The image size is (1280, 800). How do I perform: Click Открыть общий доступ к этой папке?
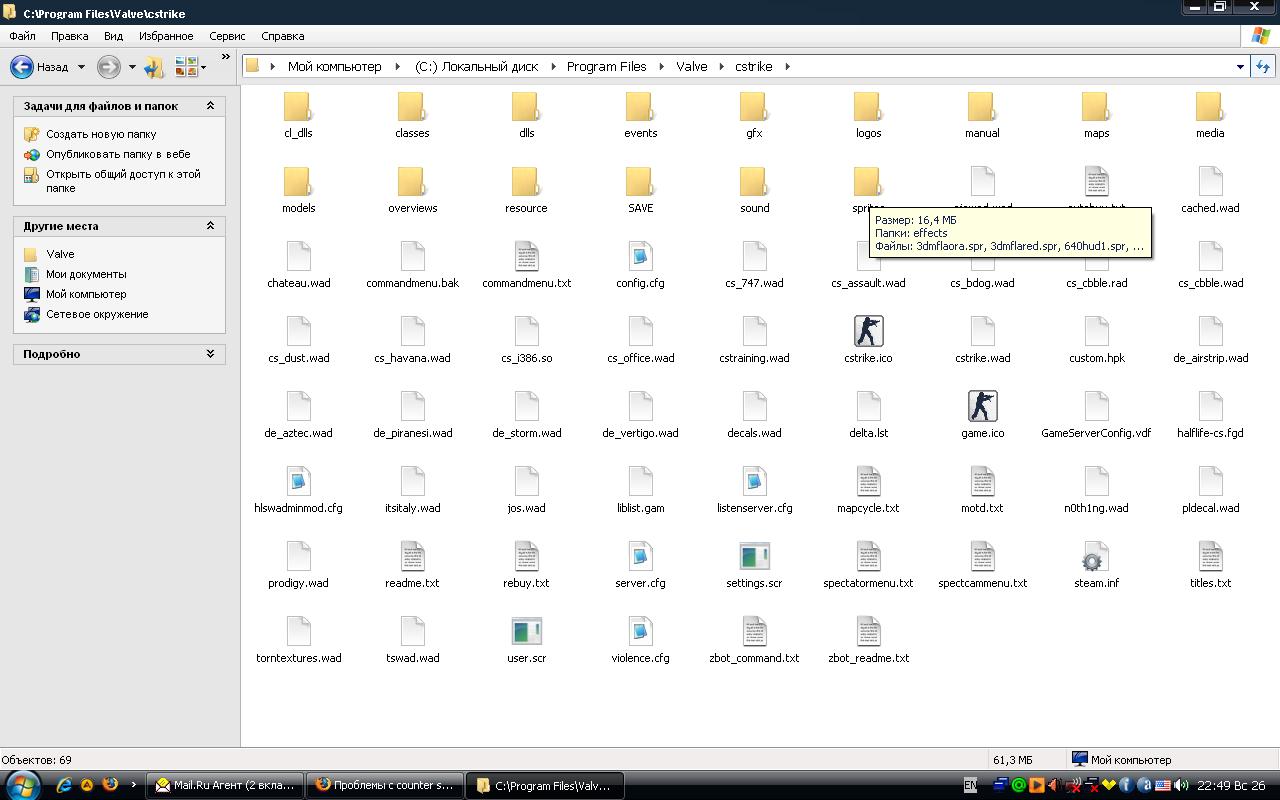[x=123, y=181]
